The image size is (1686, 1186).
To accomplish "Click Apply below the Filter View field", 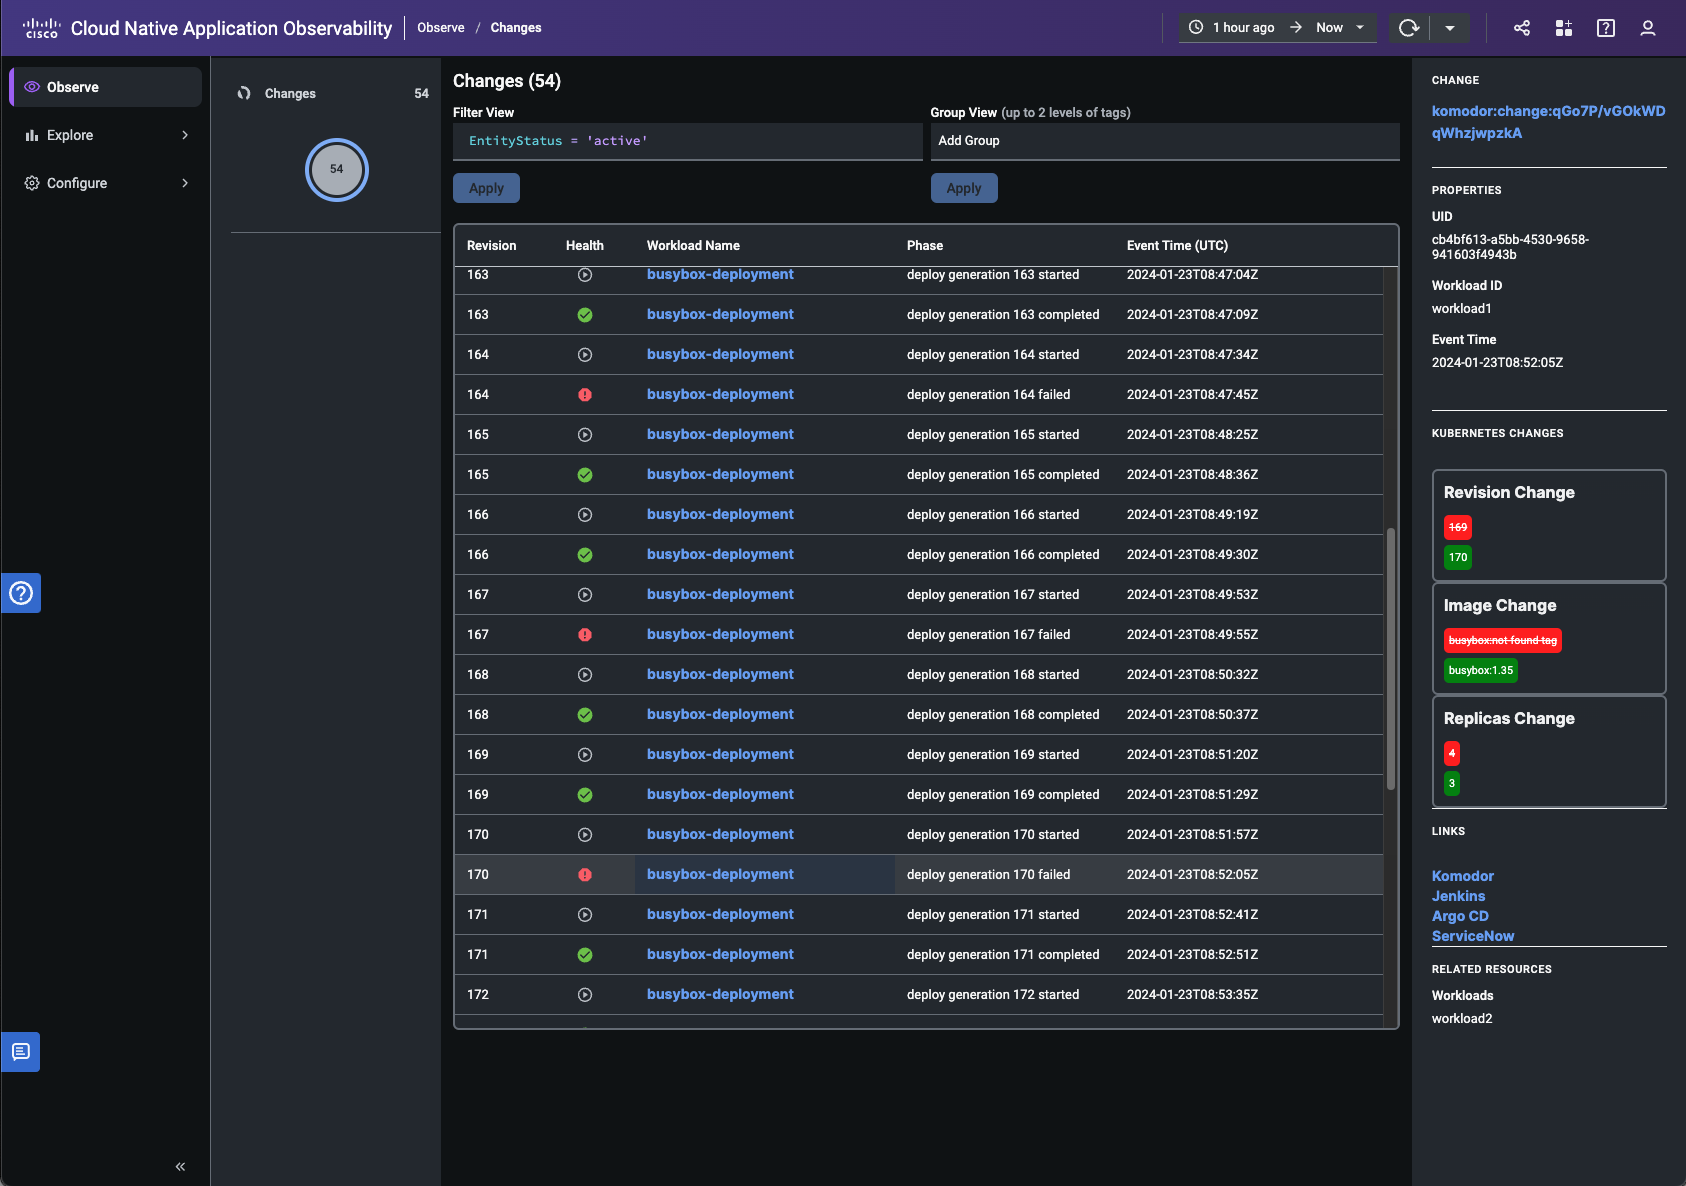I will point(486,187).
